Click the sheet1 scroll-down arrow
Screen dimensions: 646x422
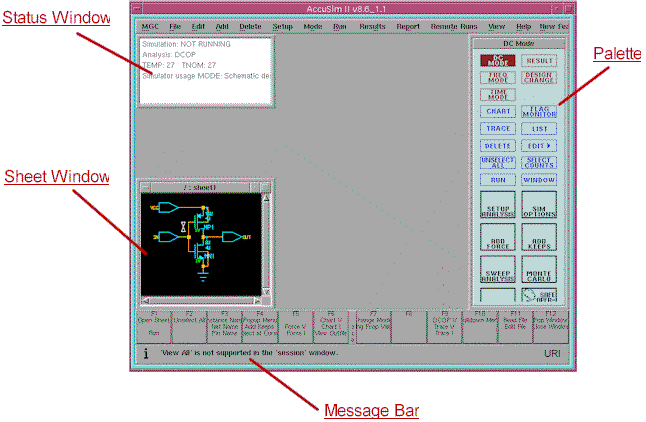click(x=266, y=291)
